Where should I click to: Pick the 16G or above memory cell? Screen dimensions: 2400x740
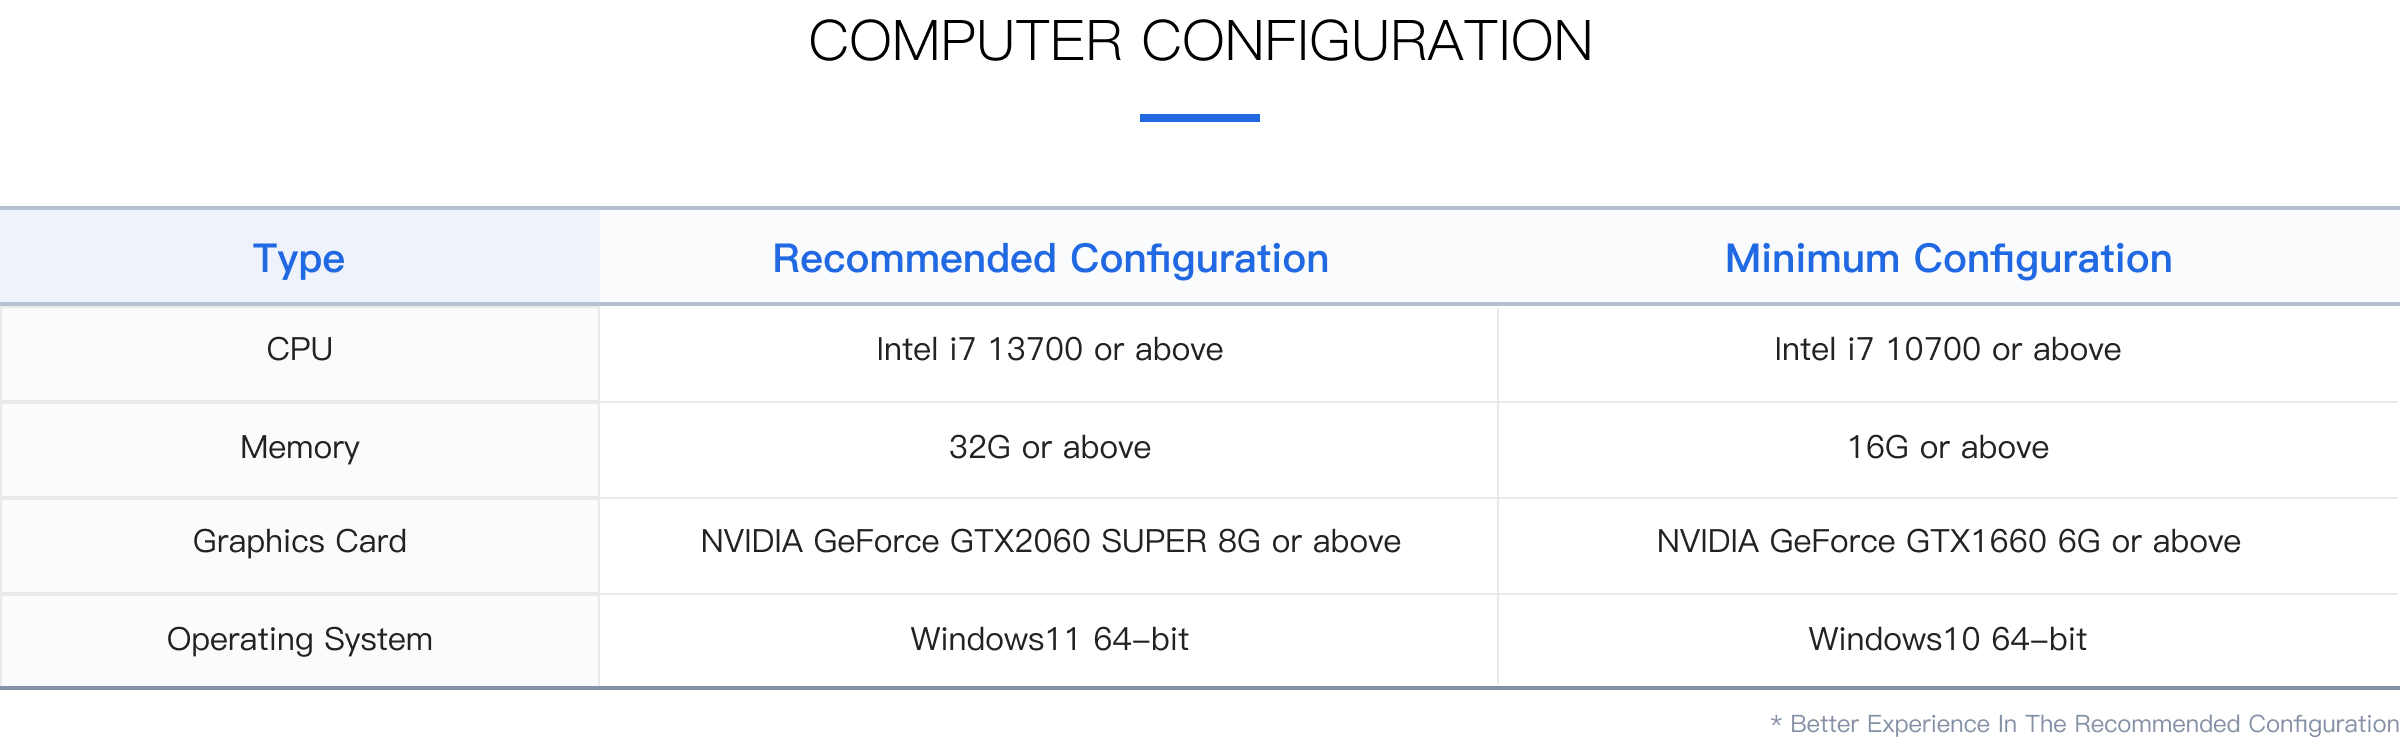coord(1947,447)
